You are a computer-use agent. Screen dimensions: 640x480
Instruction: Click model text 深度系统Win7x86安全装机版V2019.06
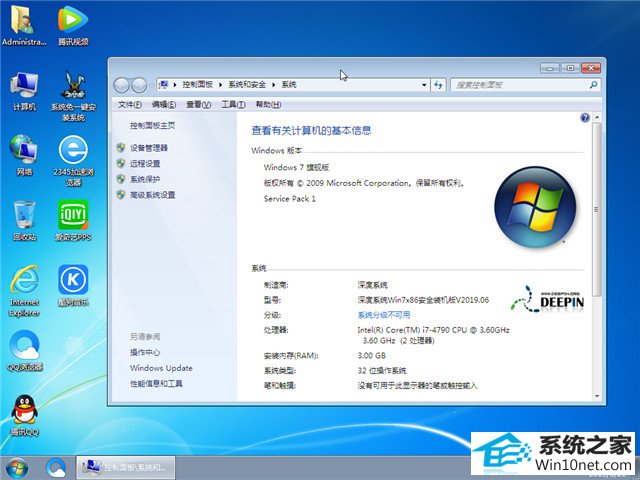[x=423, y=300]
